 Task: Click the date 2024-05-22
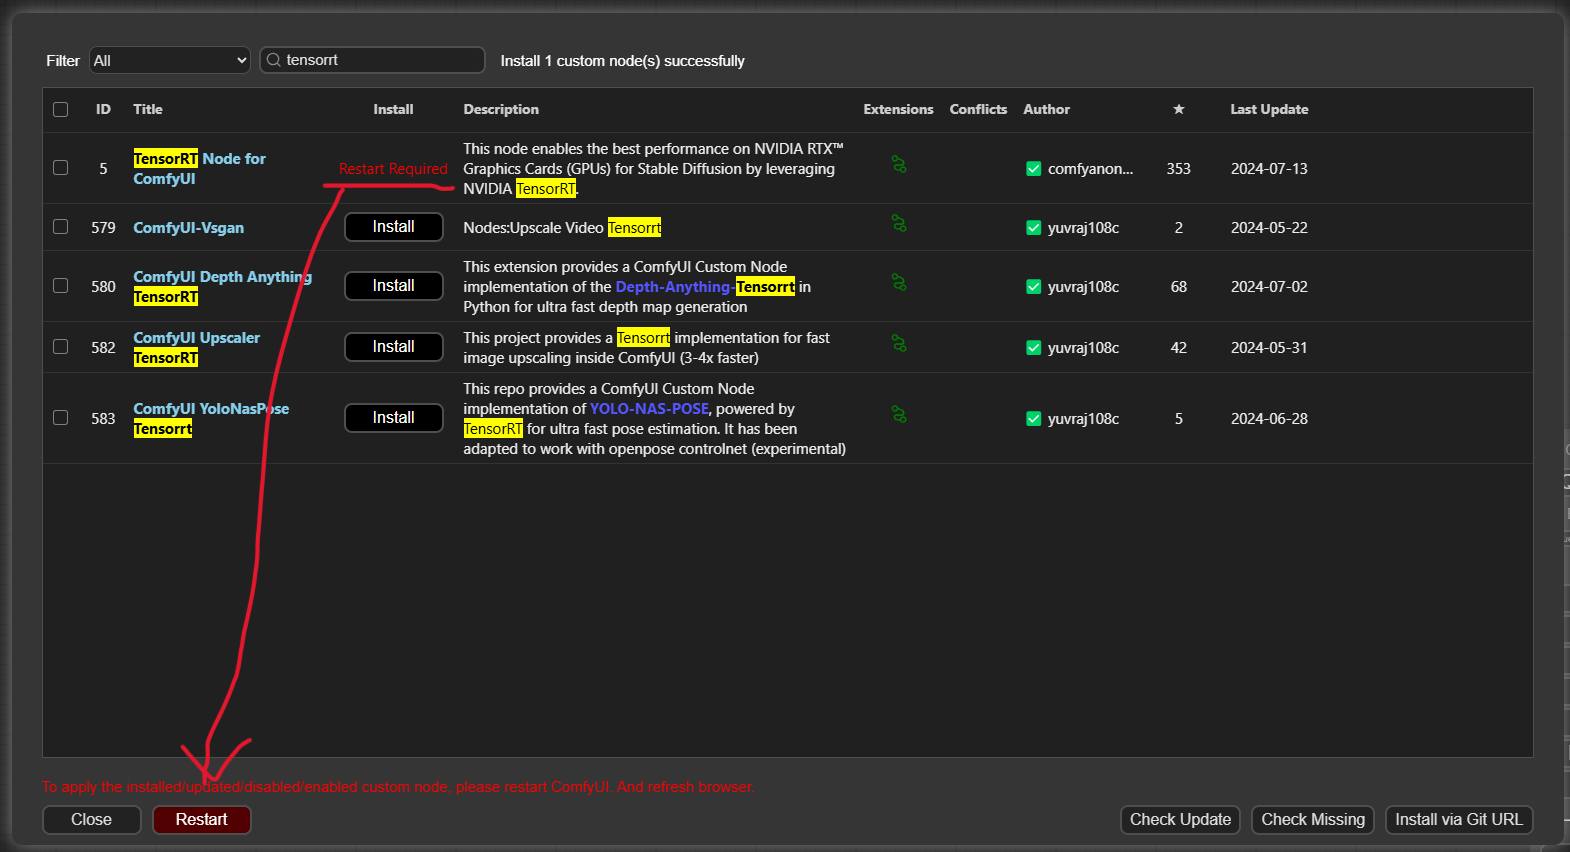click(1269, 228)
